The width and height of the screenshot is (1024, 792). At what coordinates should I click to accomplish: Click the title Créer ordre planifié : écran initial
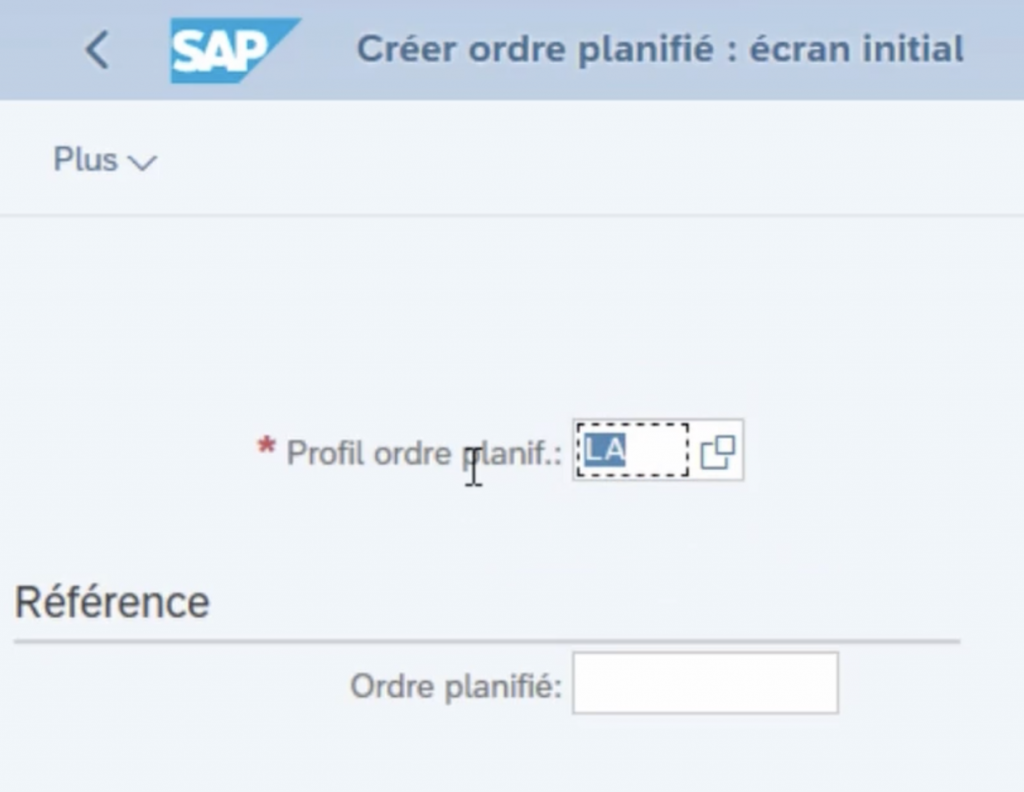coord(660,49)
